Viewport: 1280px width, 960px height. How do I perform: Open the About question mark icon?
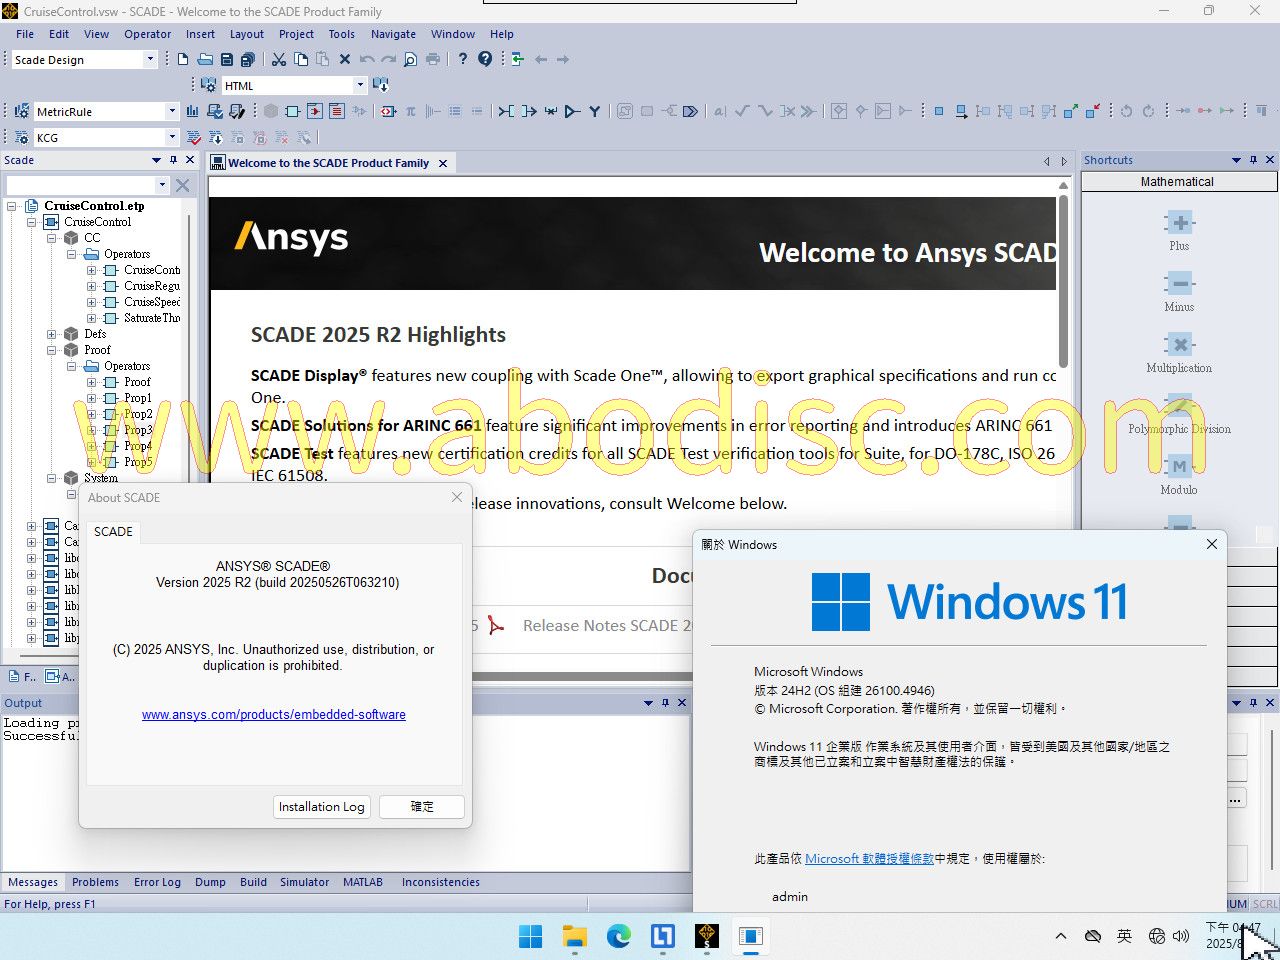tap(463, 60)
